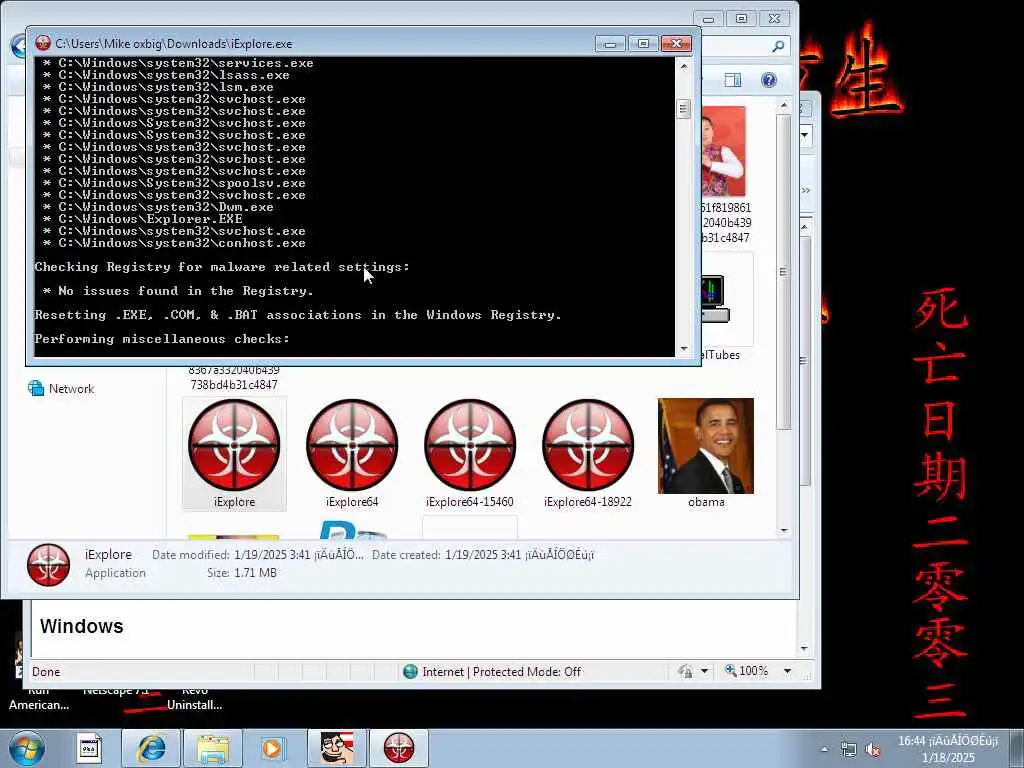Open the Windows Start orb

coord(27,748)
